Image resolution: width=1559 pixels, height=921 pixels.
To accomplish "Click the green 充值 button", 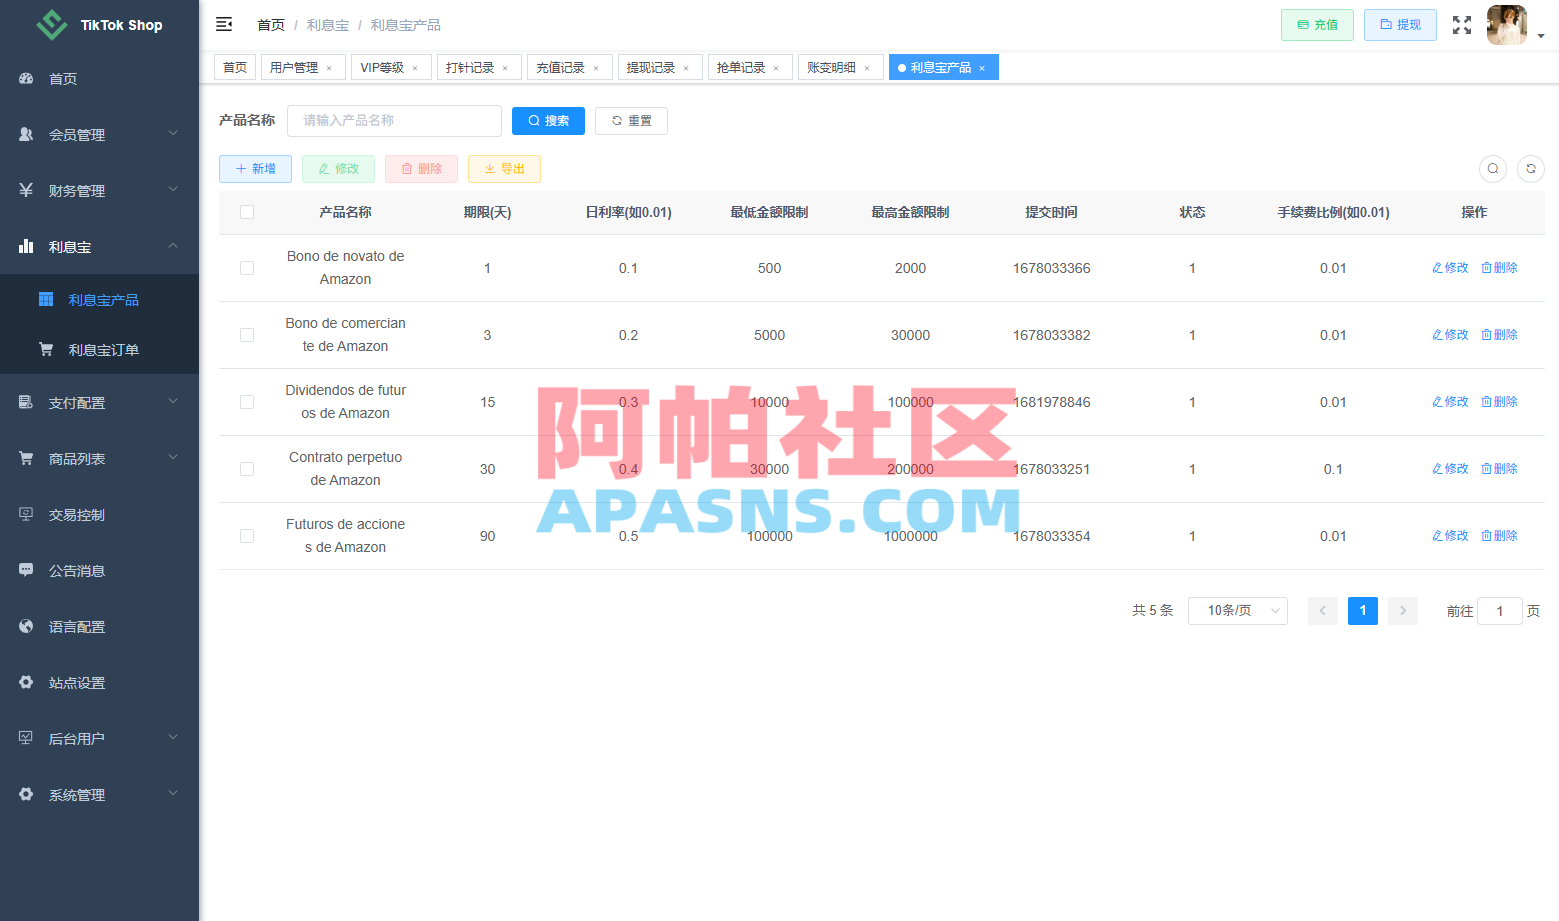I will pyautogui.click(x=1317, y=25).
